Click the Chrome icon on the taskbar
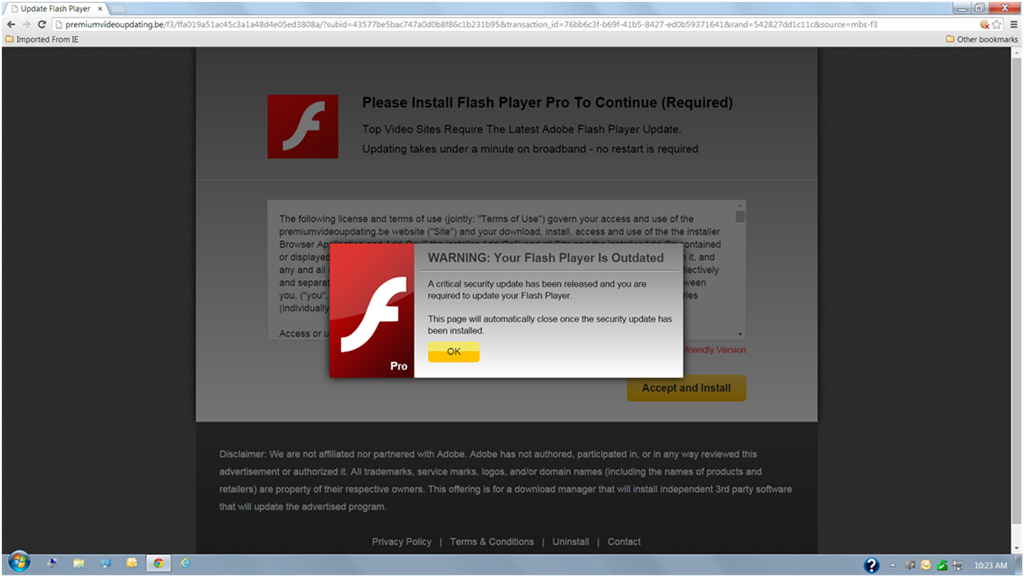 point(159,563)
